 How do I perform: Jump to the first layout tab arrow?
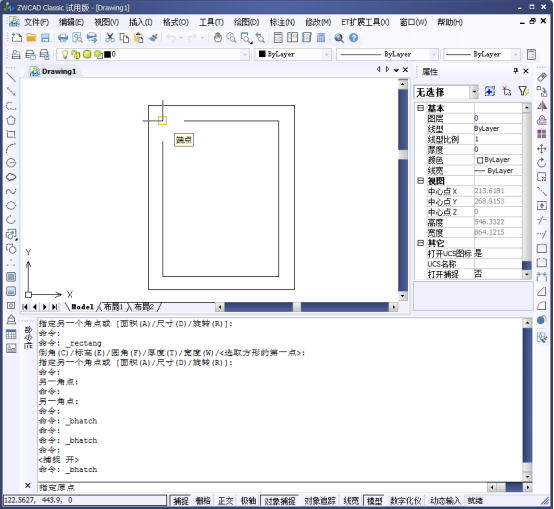(x=25, y=307)
